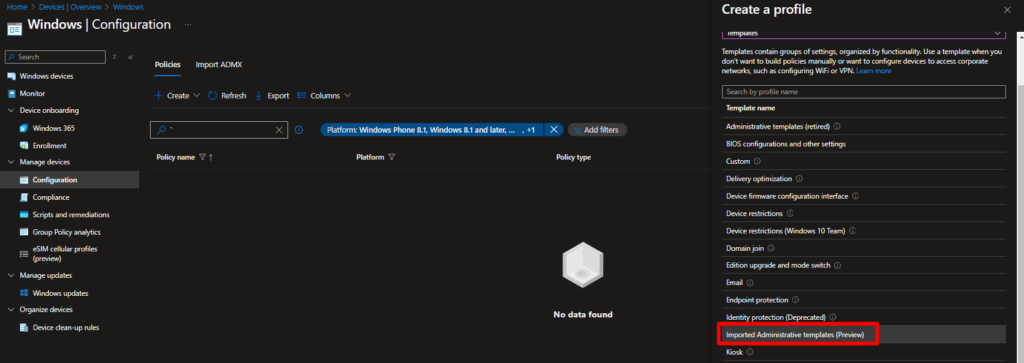Open the Enrollment icon in sidebar
The width and height of the screenshot is (1024, 363).
(24, 146)
